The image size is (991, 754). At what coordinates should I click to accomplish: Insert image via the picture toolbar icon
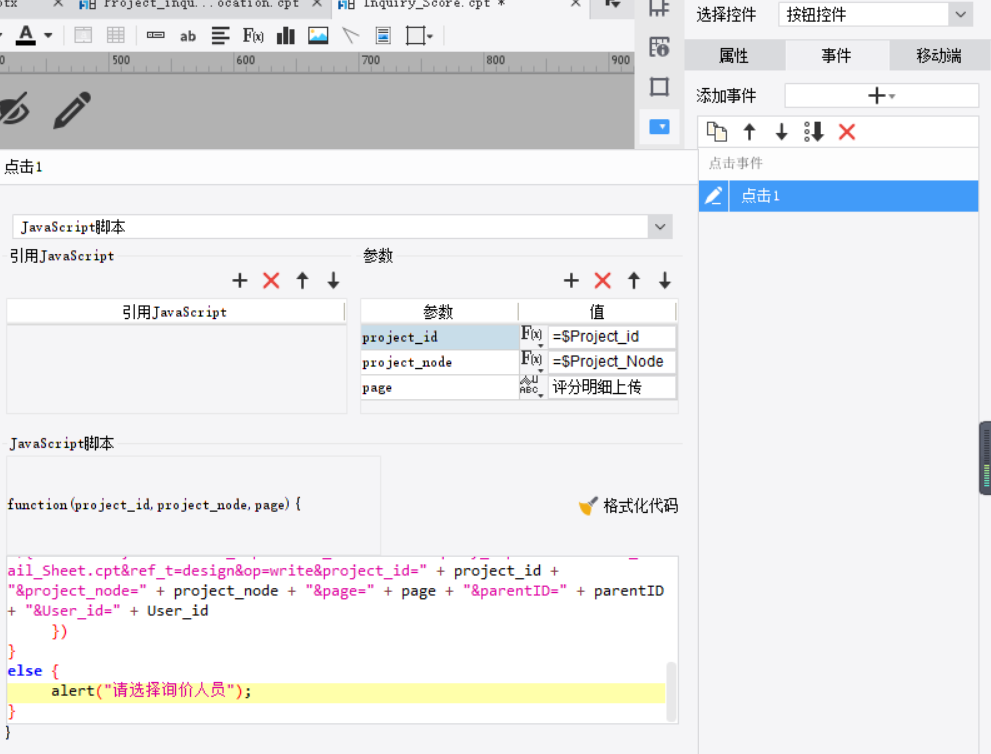tap(318, 35)
